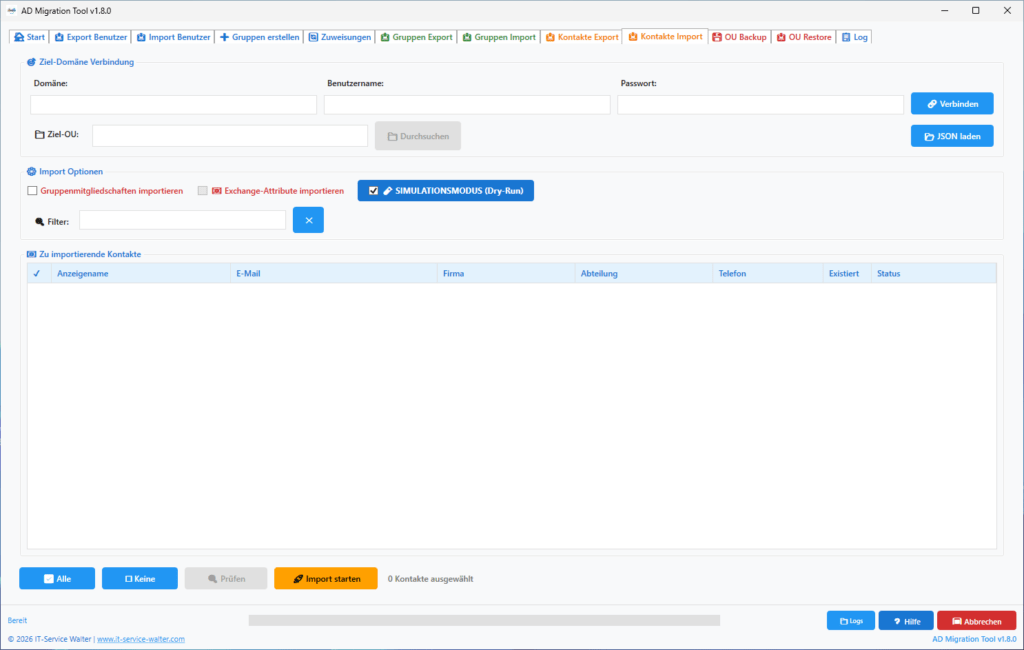Click the Hilfe button

[x=906, y=621]
